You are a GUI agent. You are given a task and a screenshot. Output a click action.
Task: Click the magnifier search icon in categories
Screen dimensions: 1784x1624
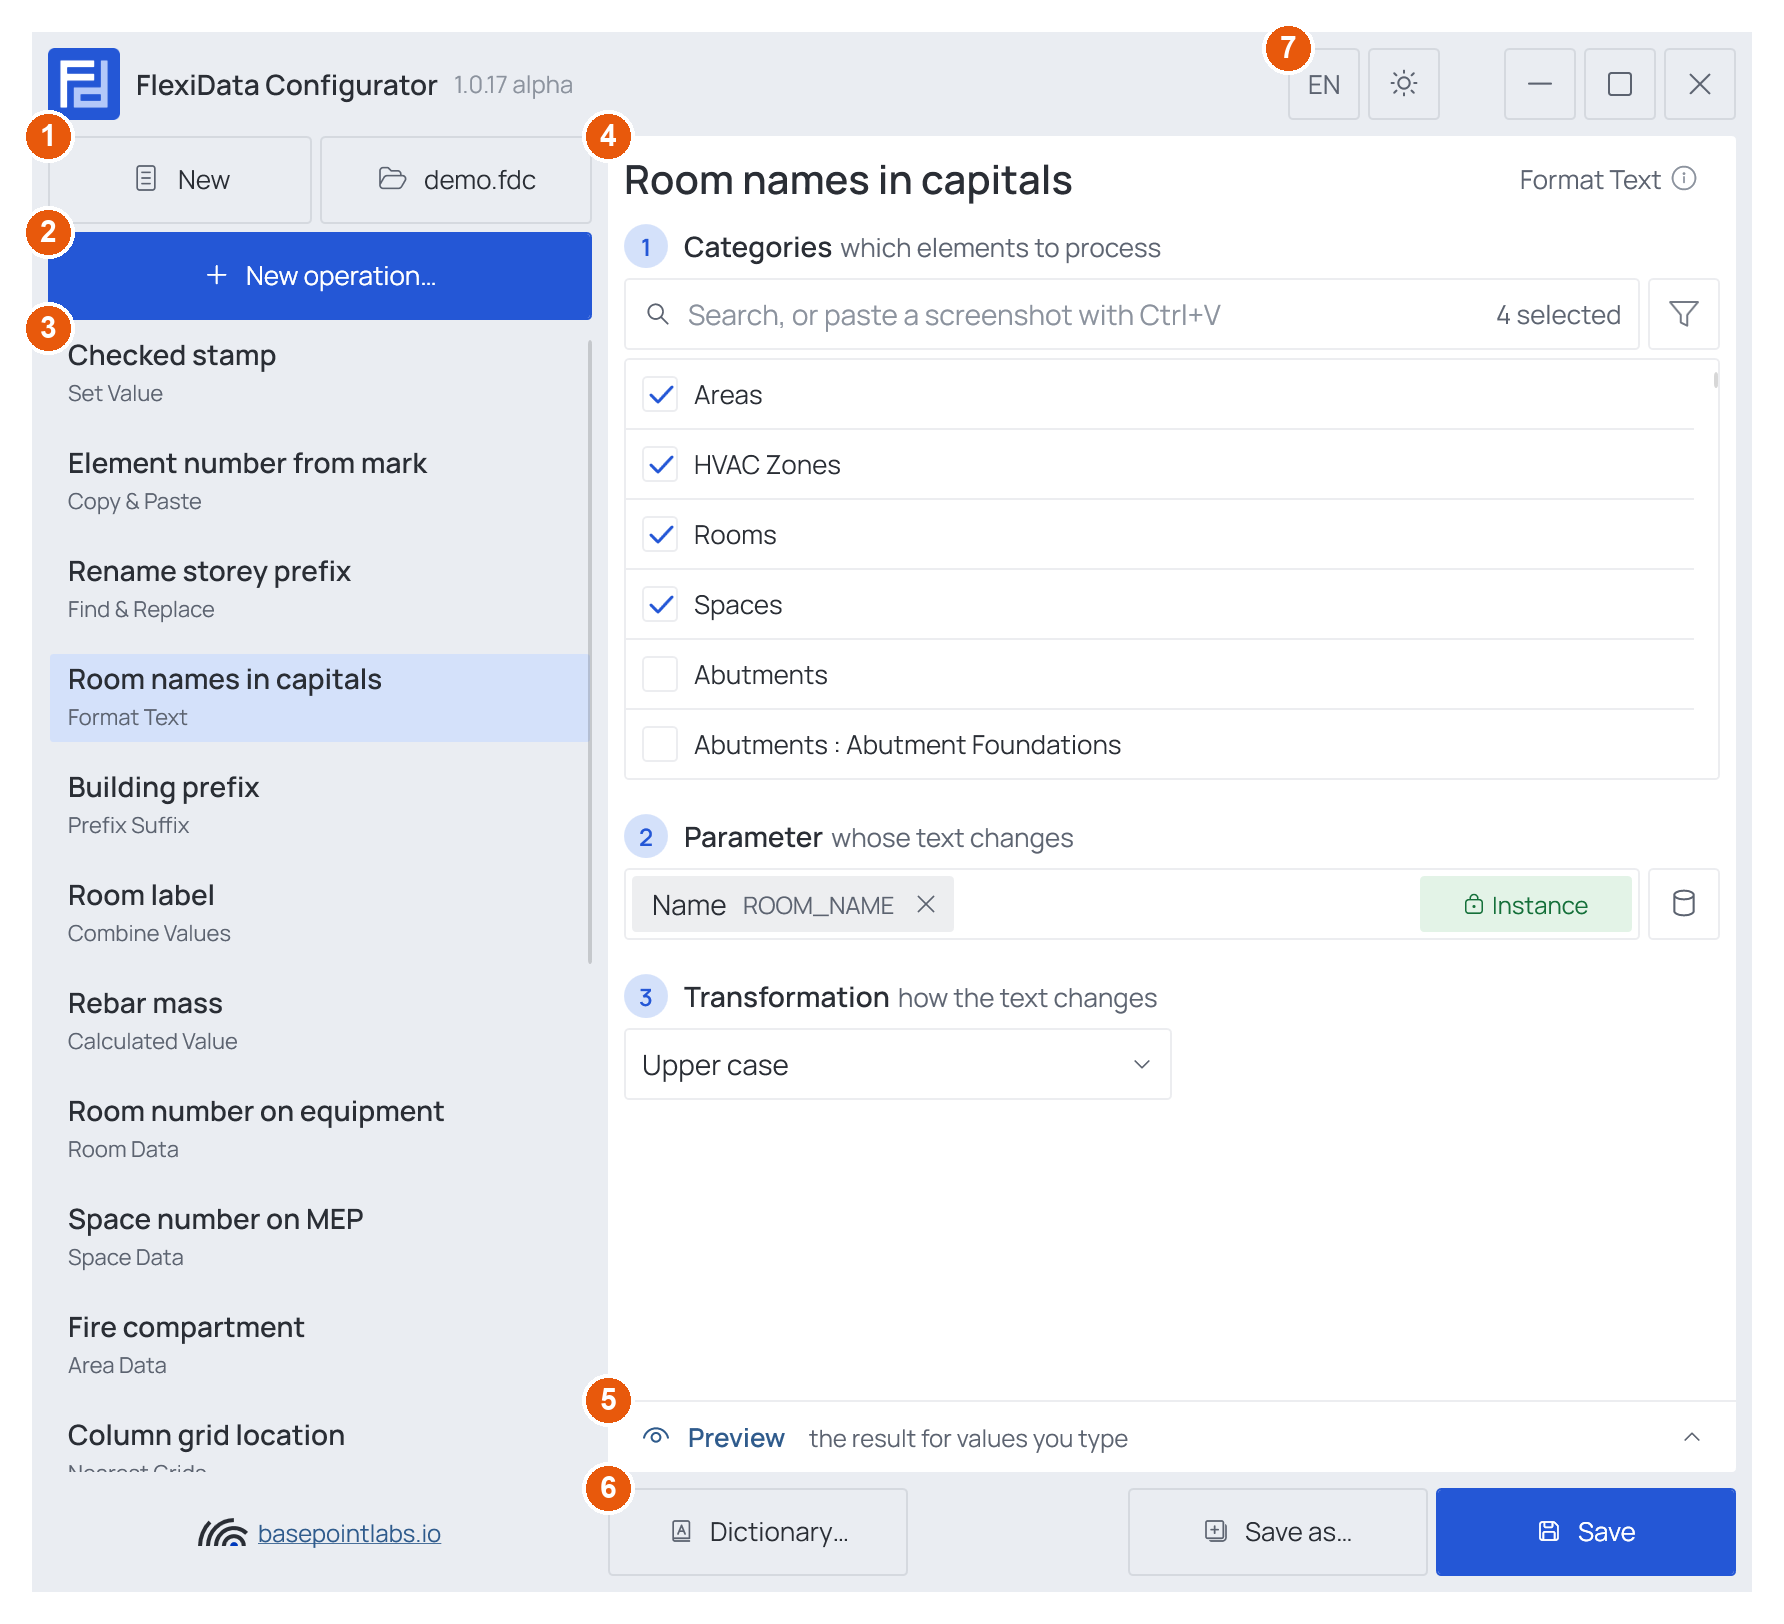click(x=658, y=314)
